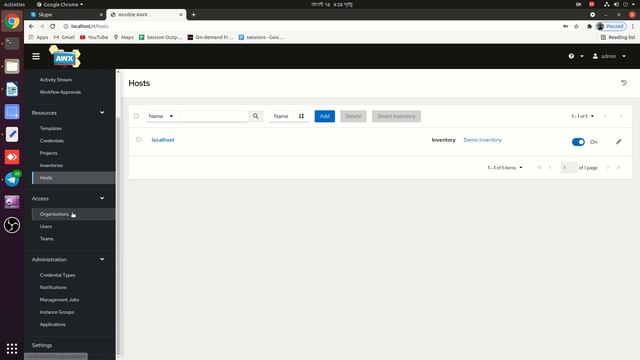
Task: Click the AWX logo
Action: click(65, 56)
